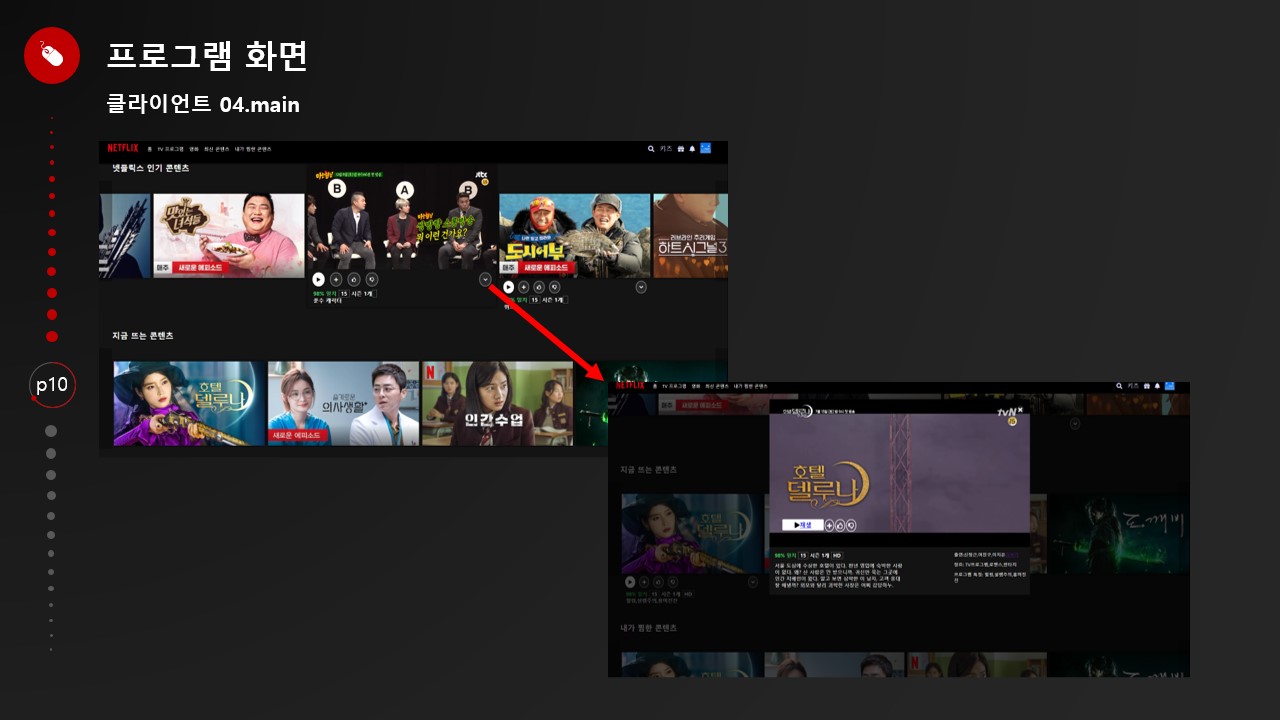1280x720 pixels.
Task: Click the 지금 뜨는 콘텐츠 heading in main screen
Action: (142, 336)
